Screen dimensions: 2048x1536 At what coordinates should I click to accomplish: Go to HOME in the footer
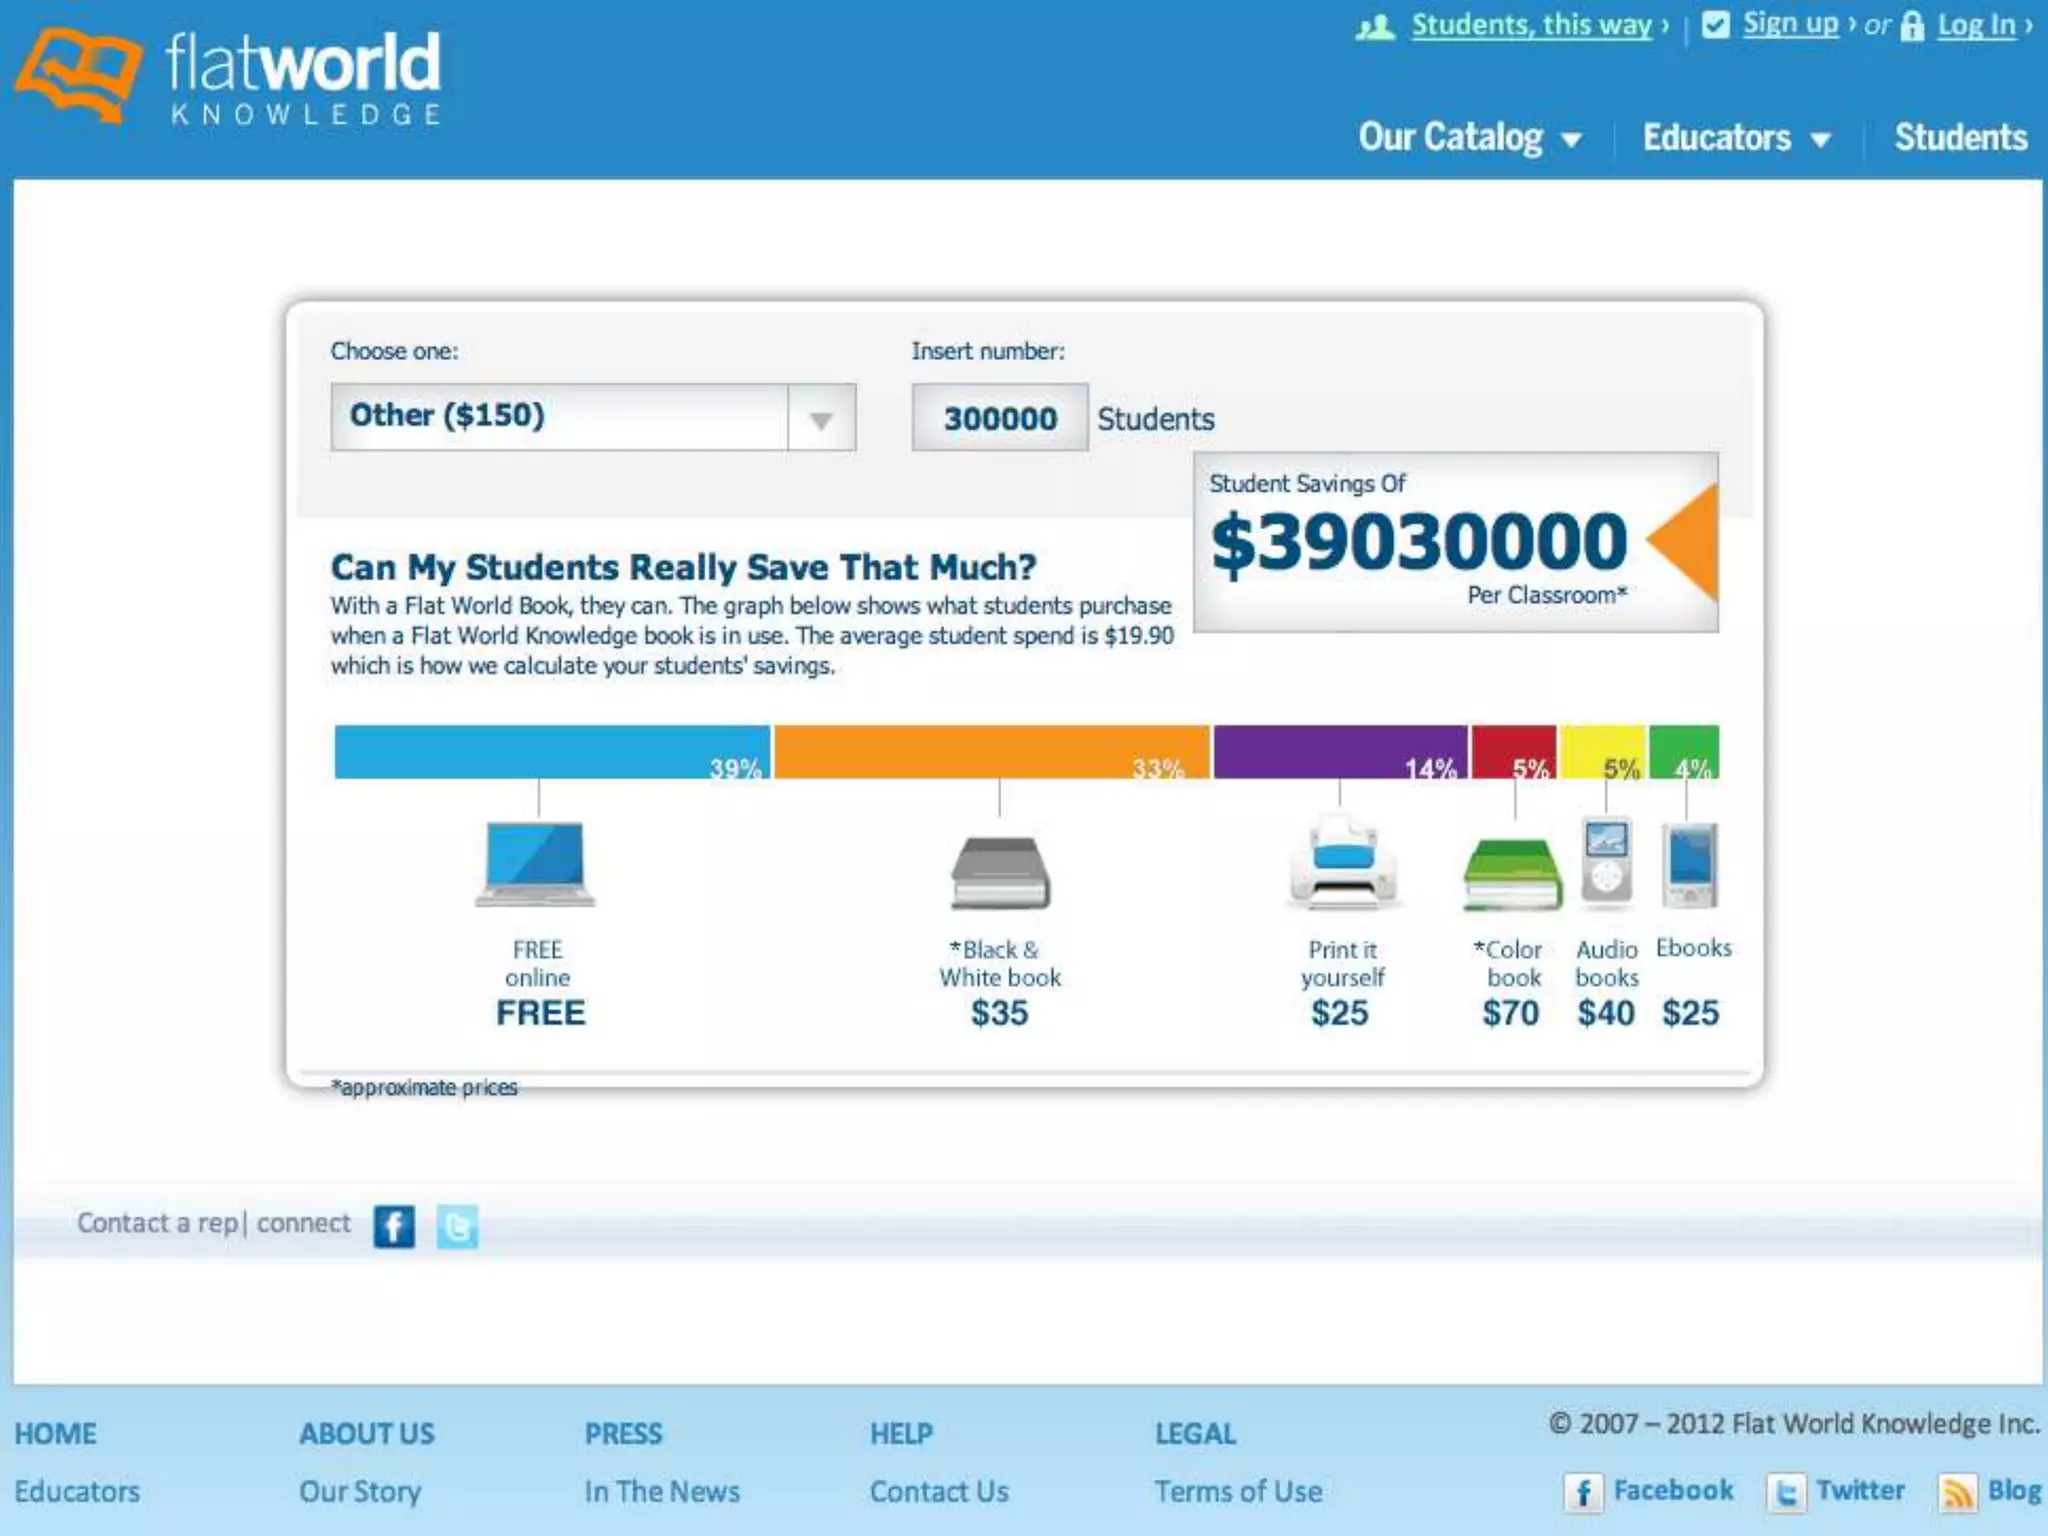56,1433
